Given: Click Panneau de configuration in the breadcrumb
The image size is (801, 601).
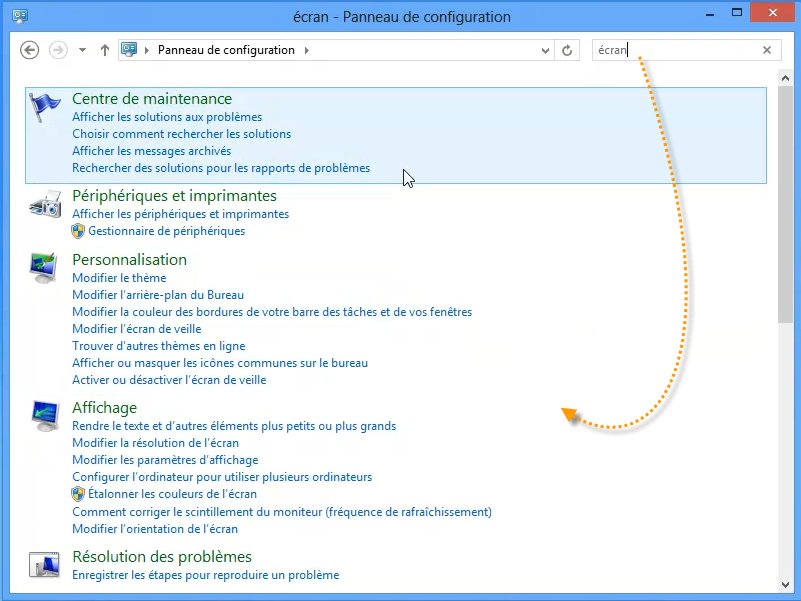Looking at the screenshot, I should (226, 50).
